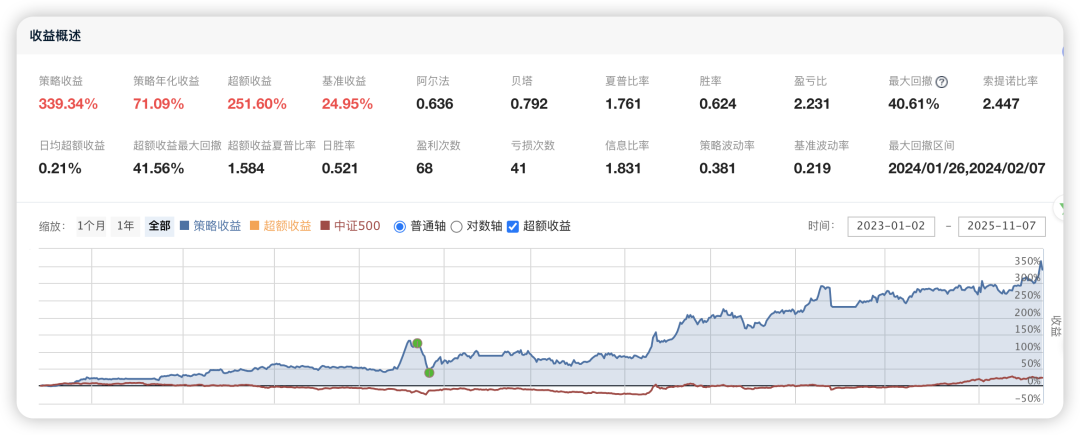Toggle the 策略收益 series legend label
Screen dimensions: 1080x435
[217, 226]
